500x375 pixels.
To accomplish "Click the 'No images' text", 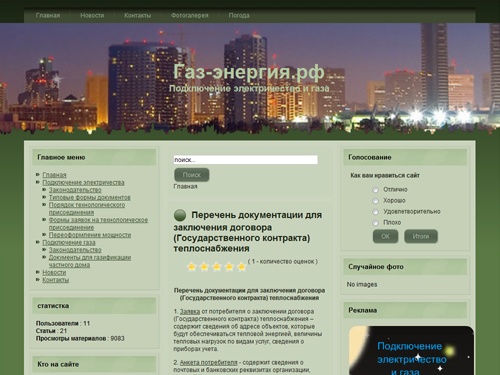I will coord(362,284).
